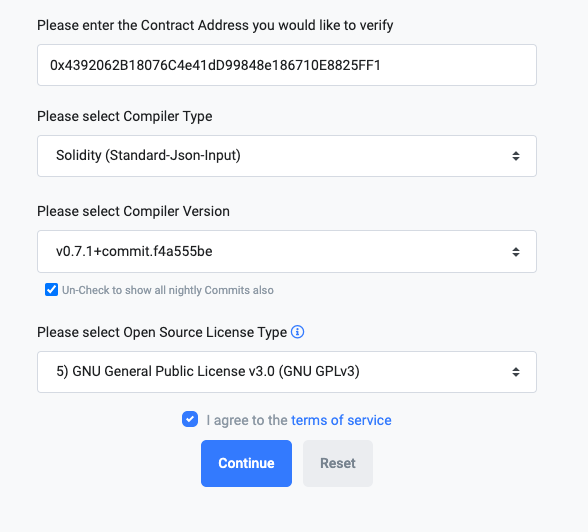588x532 pixels.
Task: Uncheck the nightly commits checkbox
Action: click(51, 290)
